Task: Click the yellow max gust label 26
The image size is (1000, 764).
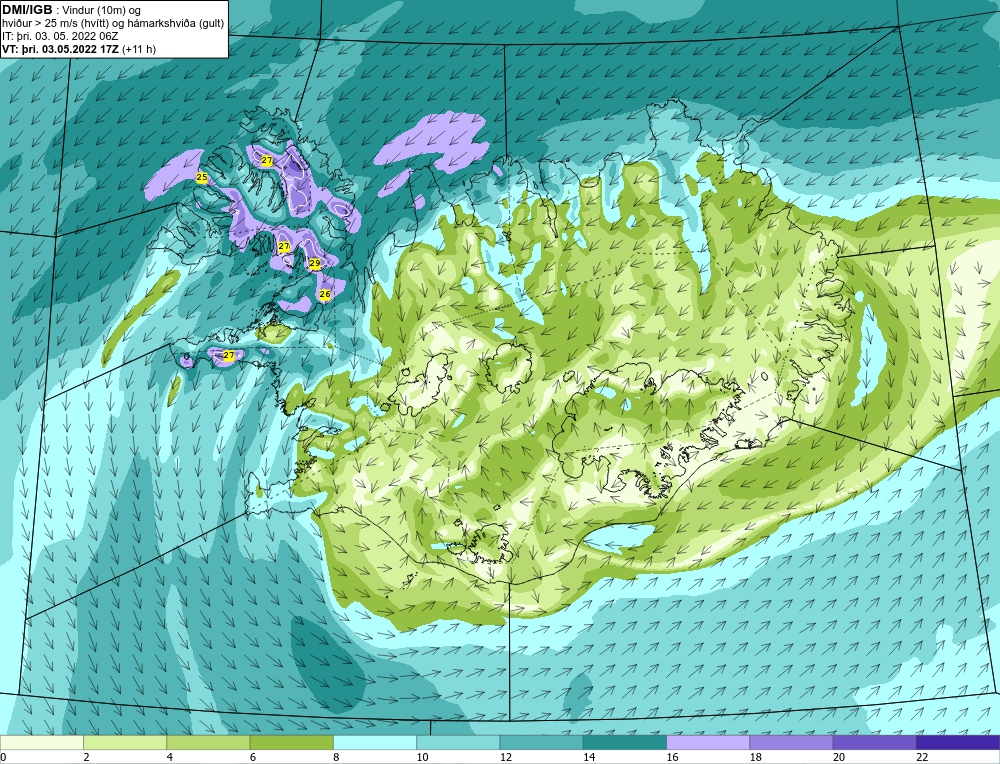Action: [x=325, y=294]
